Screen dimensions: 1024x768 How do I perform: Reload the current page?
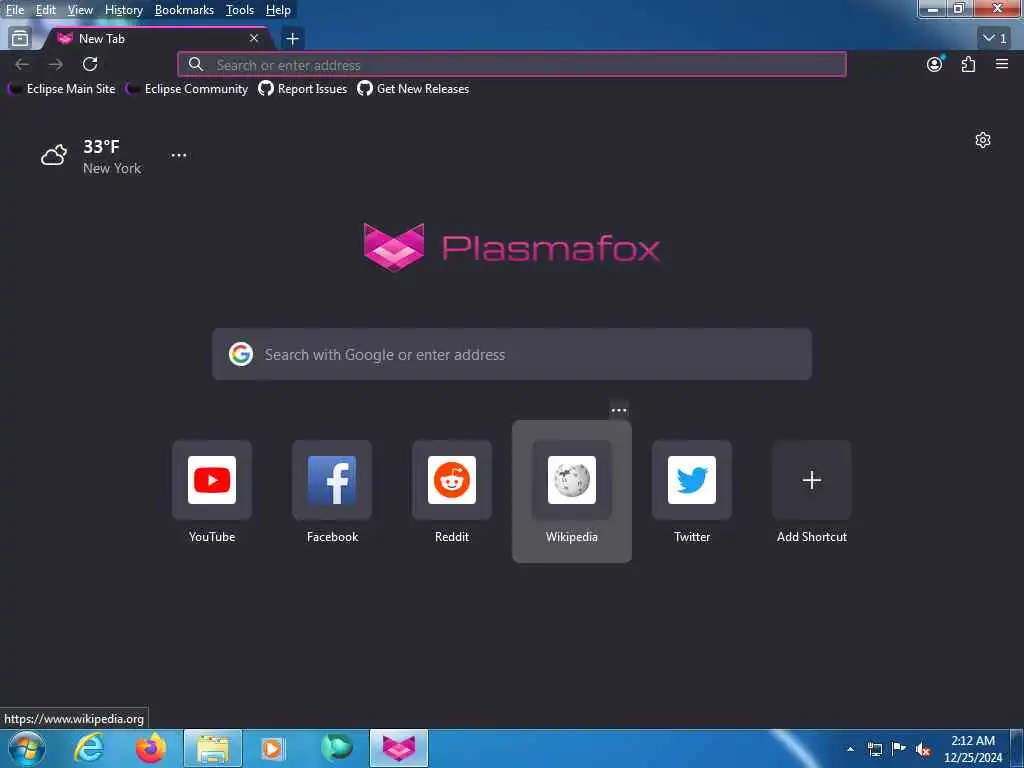90,64
